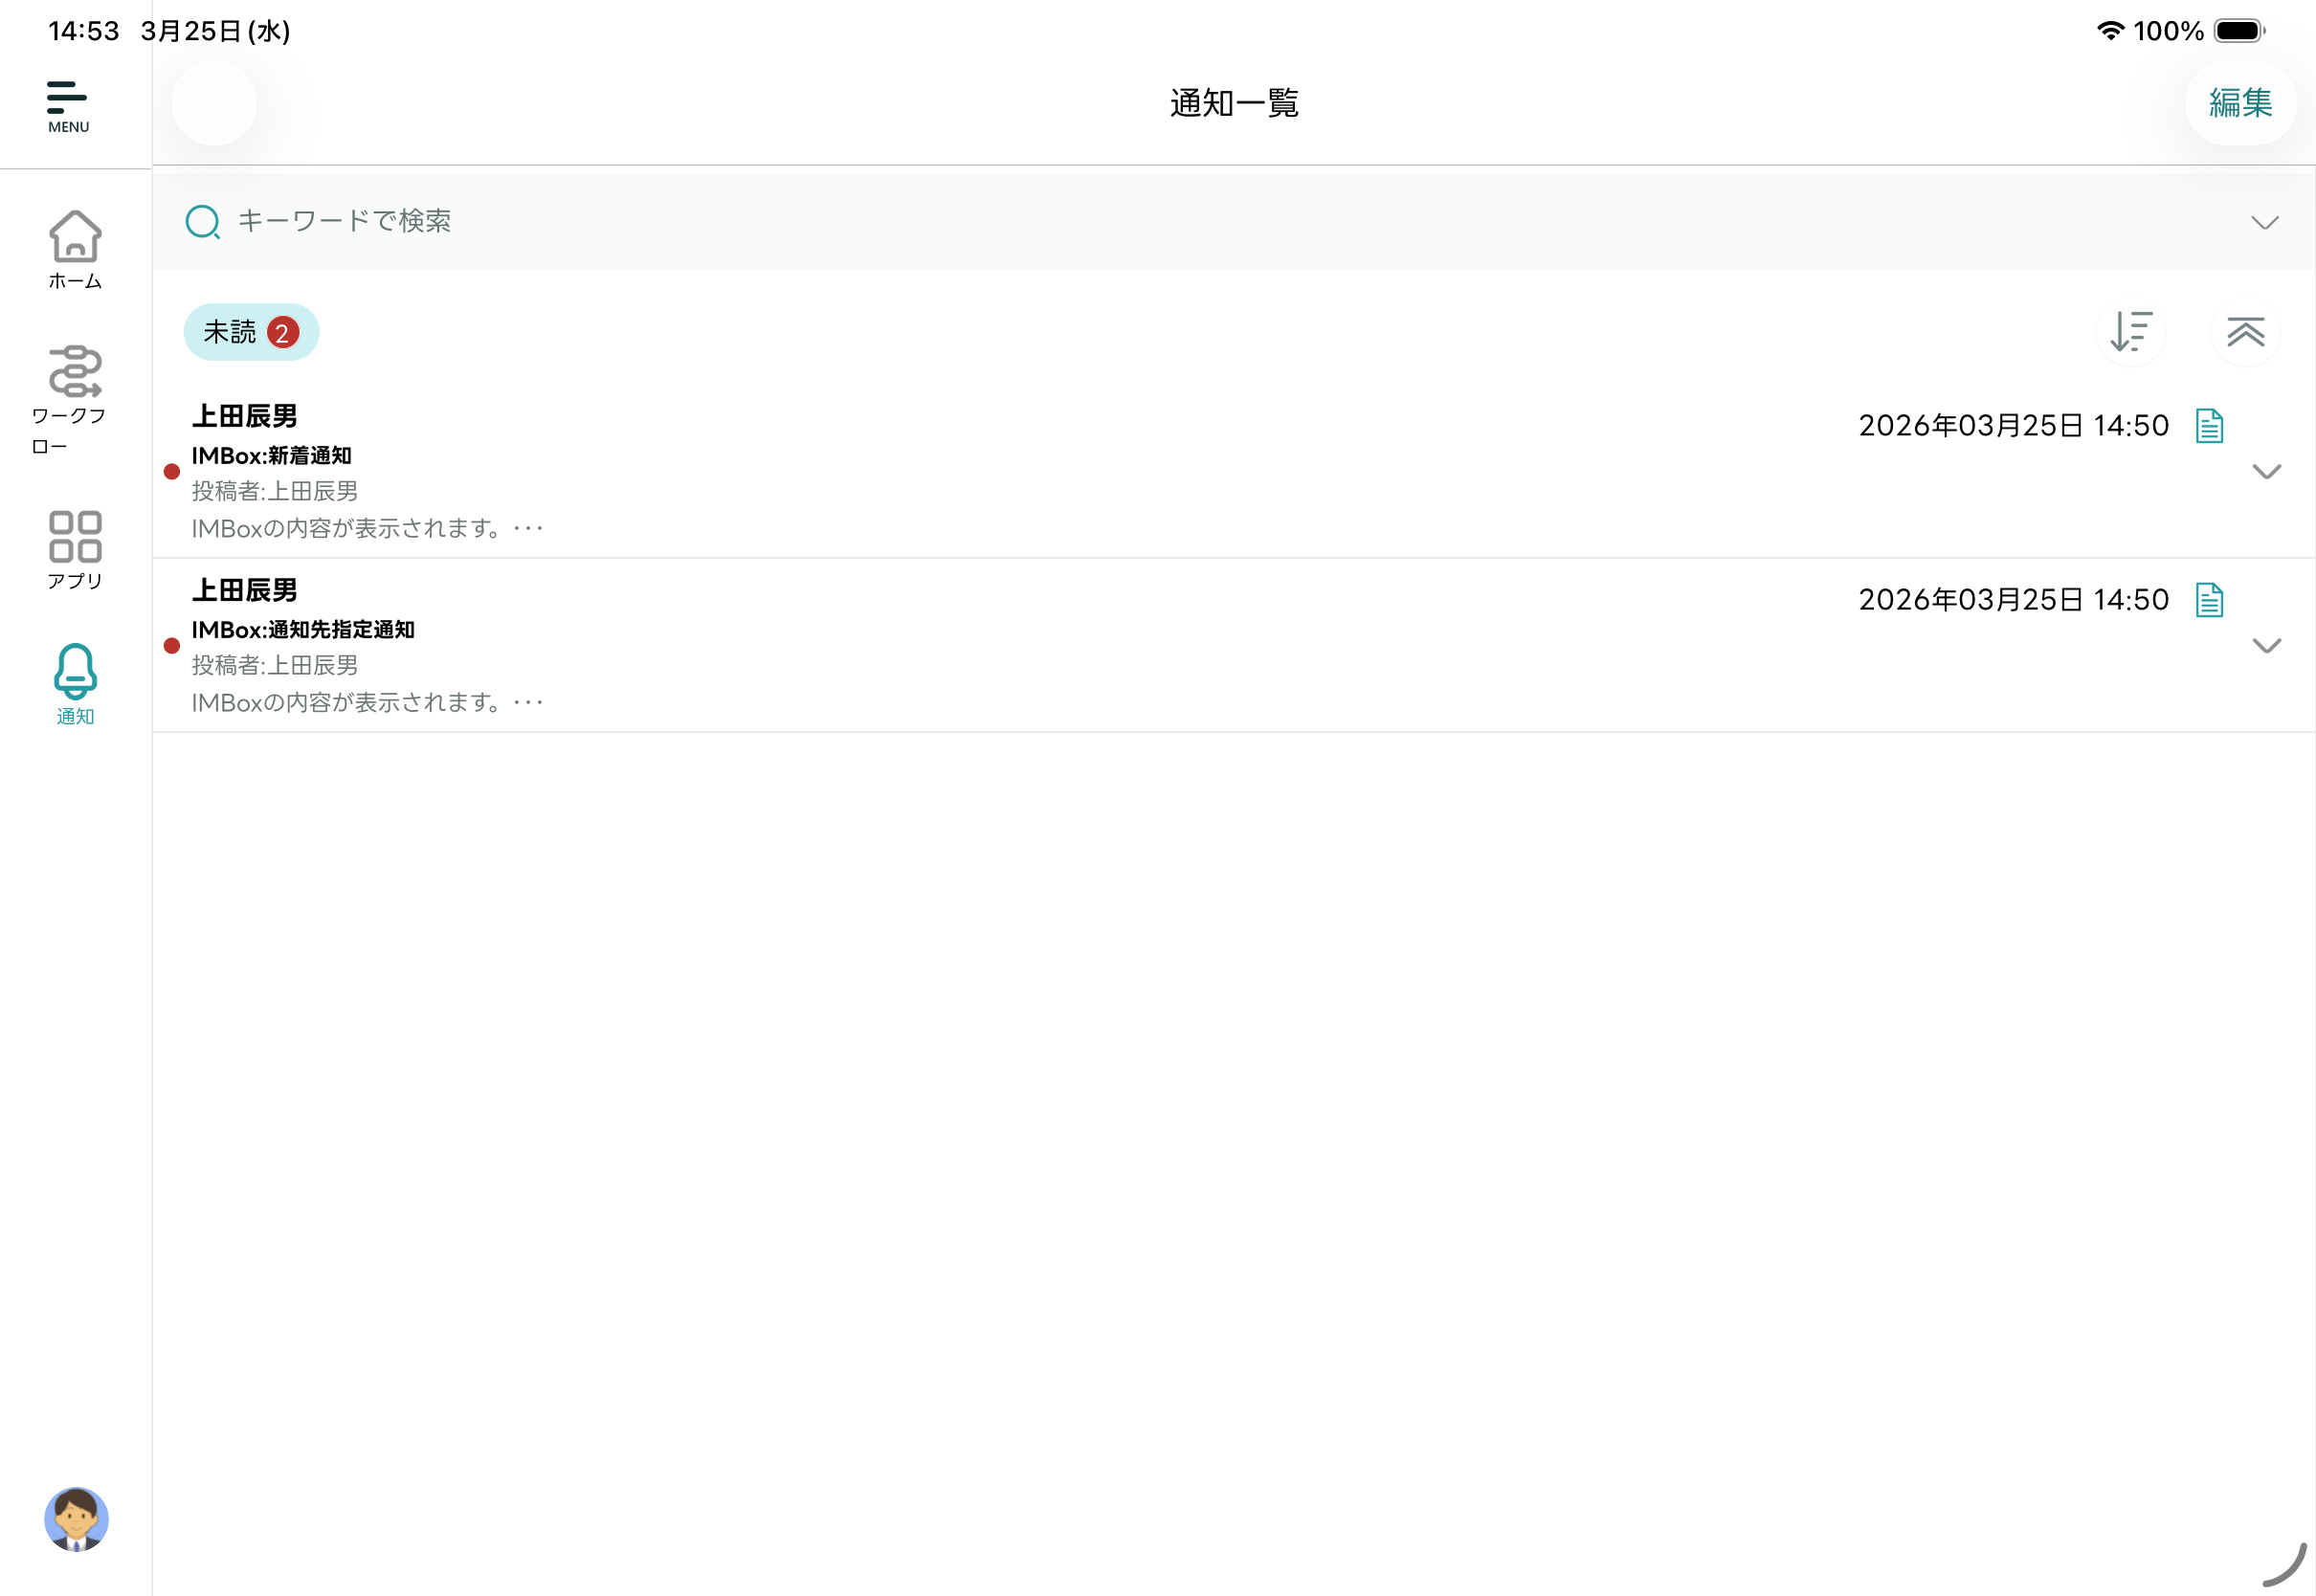Mark unread dot on 通知先指定通知 item
Image resolution: width=2316 pixels, height=1596 pixels.
[x=172, y=646]
